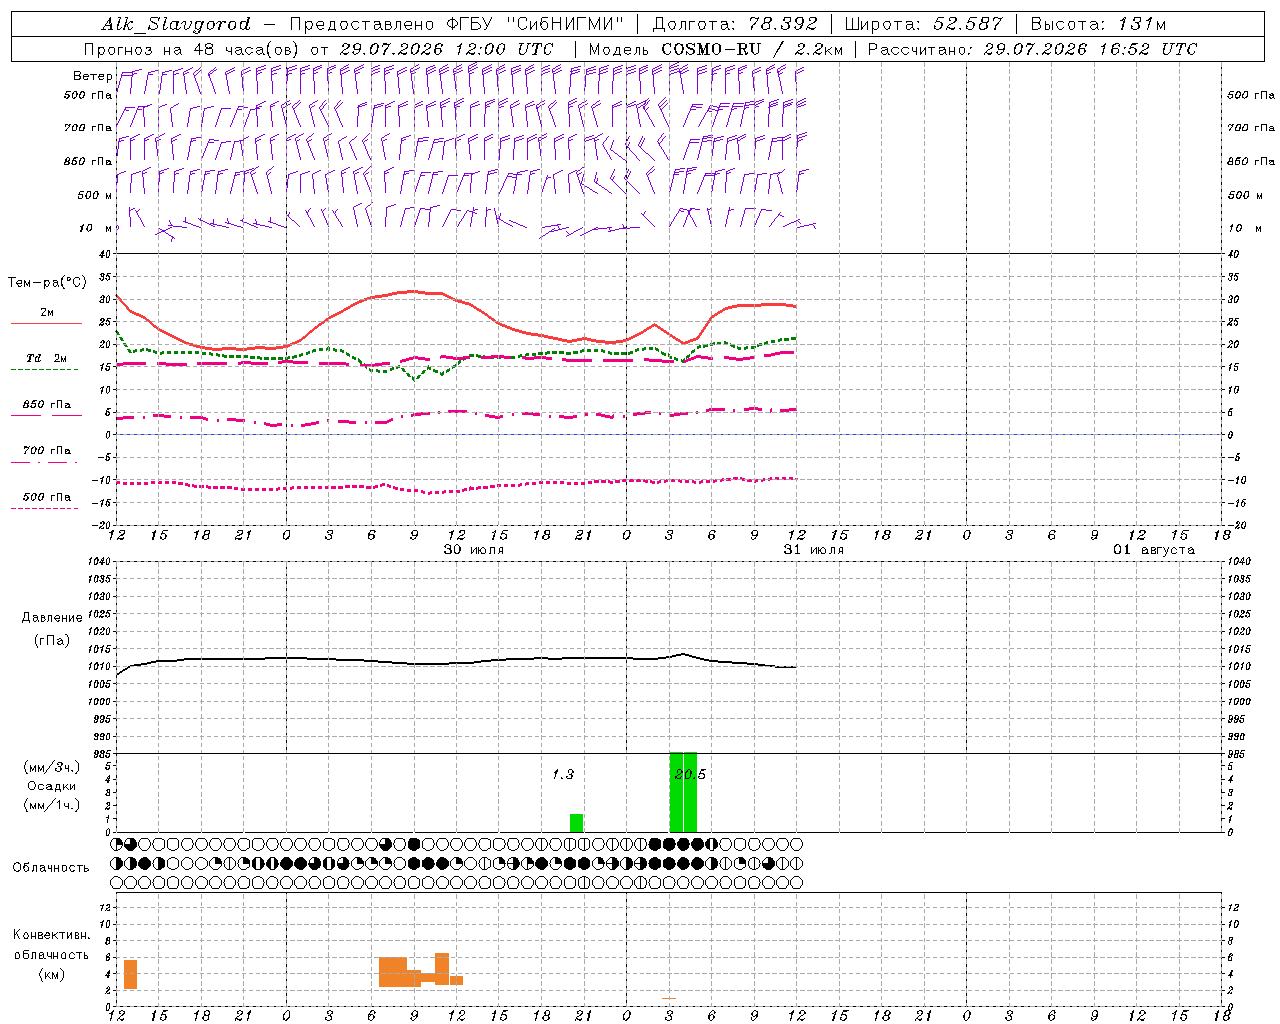Click the 20.5 precipitation bar label

[690, 774]
